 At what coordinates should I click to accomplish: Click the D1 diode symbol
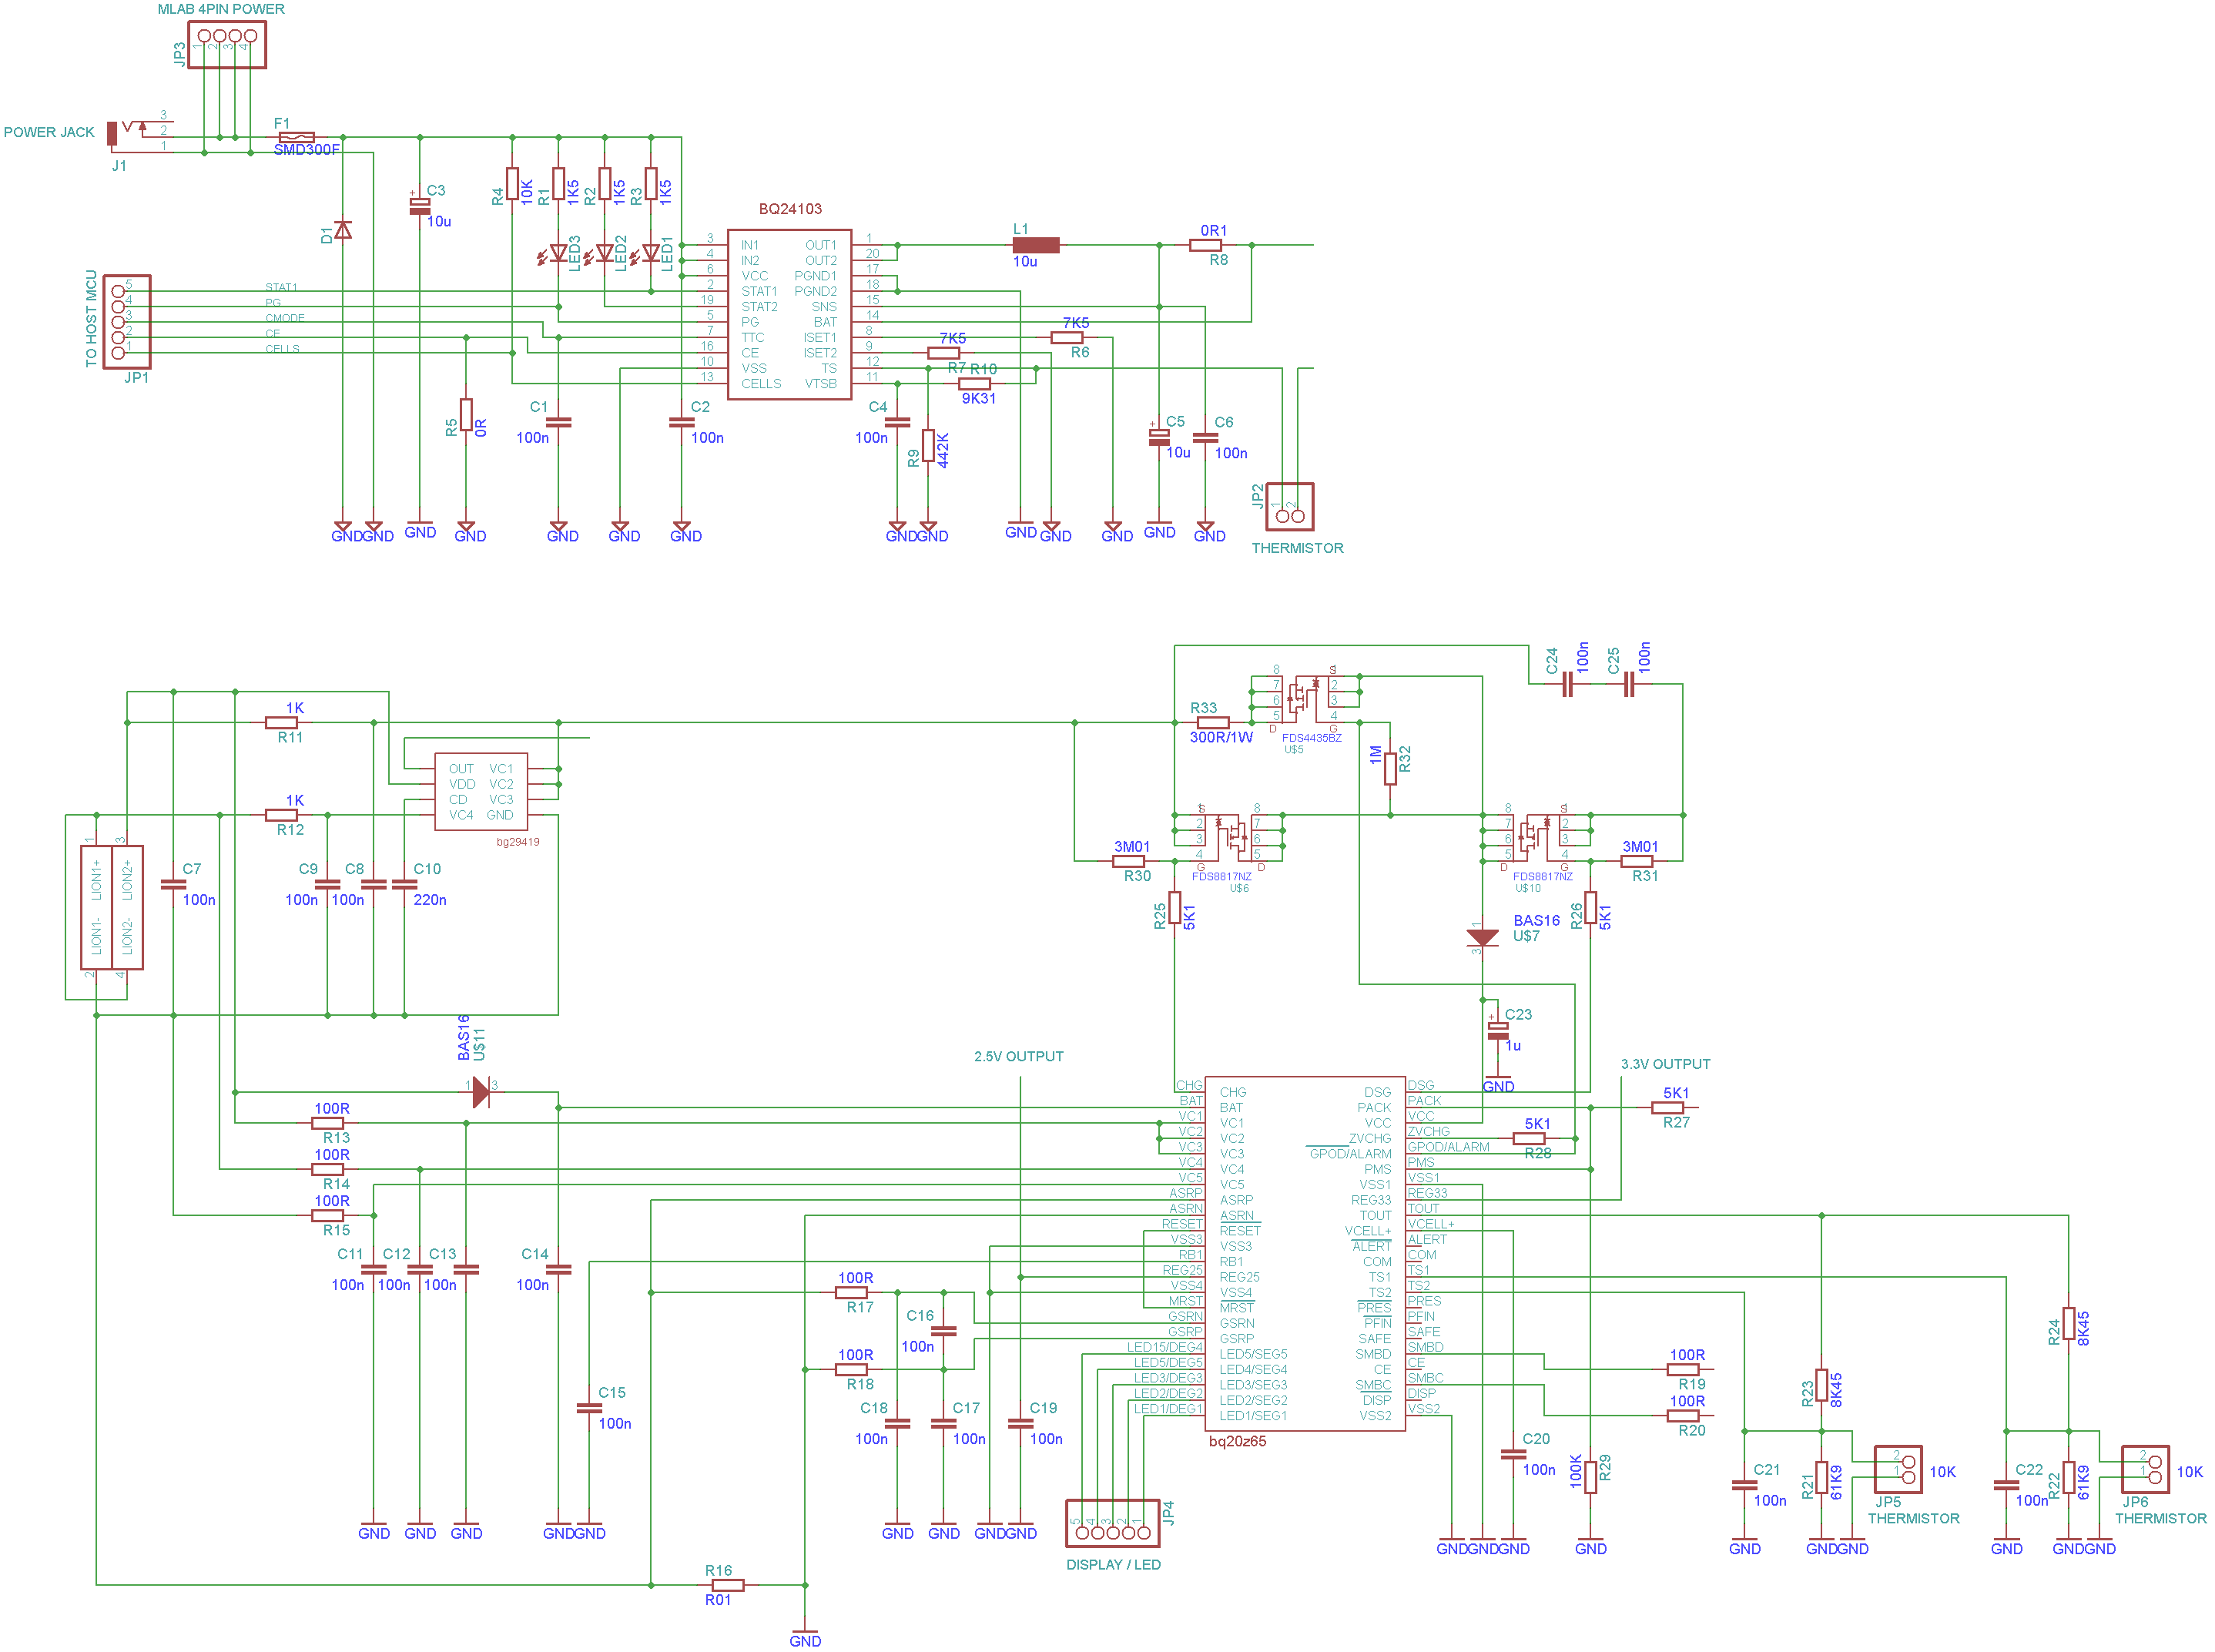[x=343, y=231]
